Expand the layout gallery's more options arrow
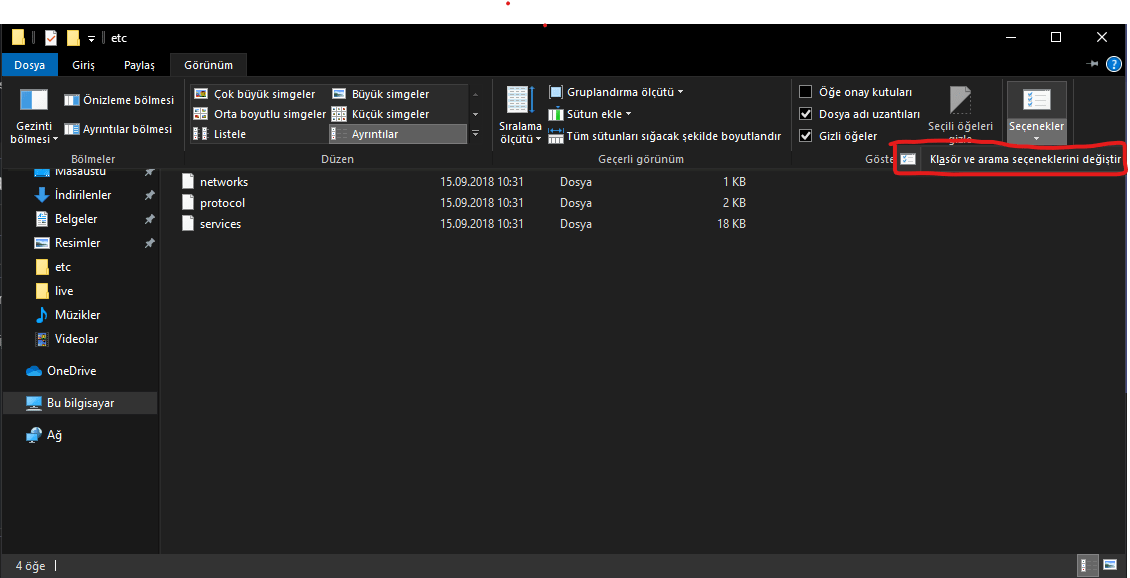 coord(475,133)
